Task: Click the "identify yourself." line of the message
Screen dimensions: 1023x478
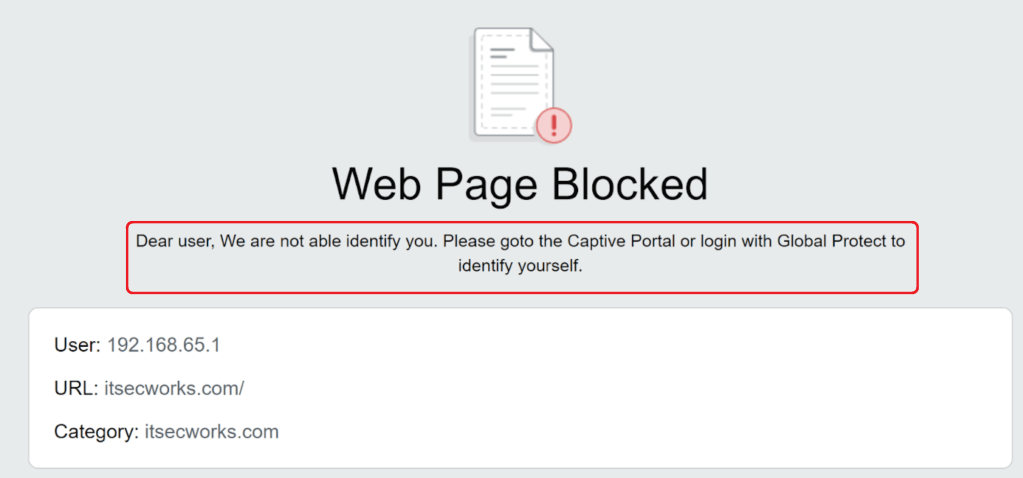Action: coord(520,267)
